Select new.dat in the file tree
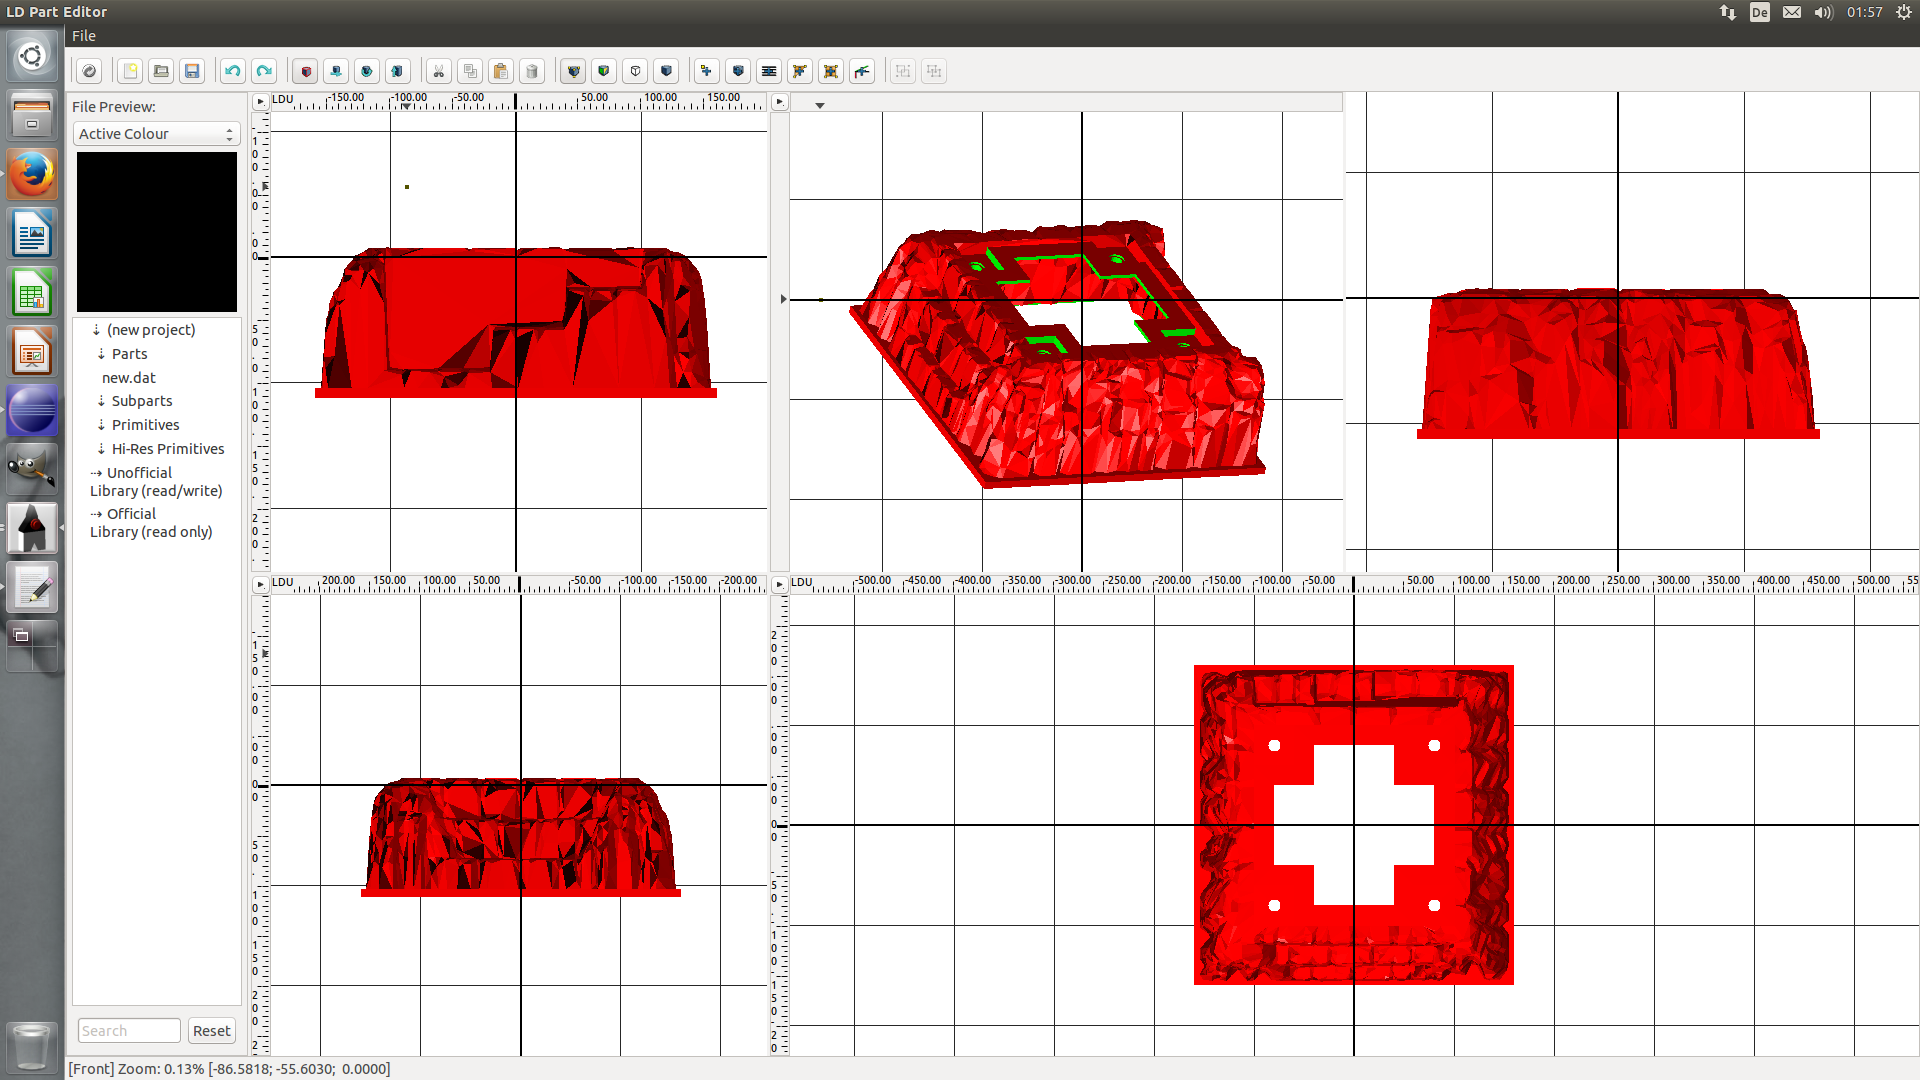 (129, 378)
